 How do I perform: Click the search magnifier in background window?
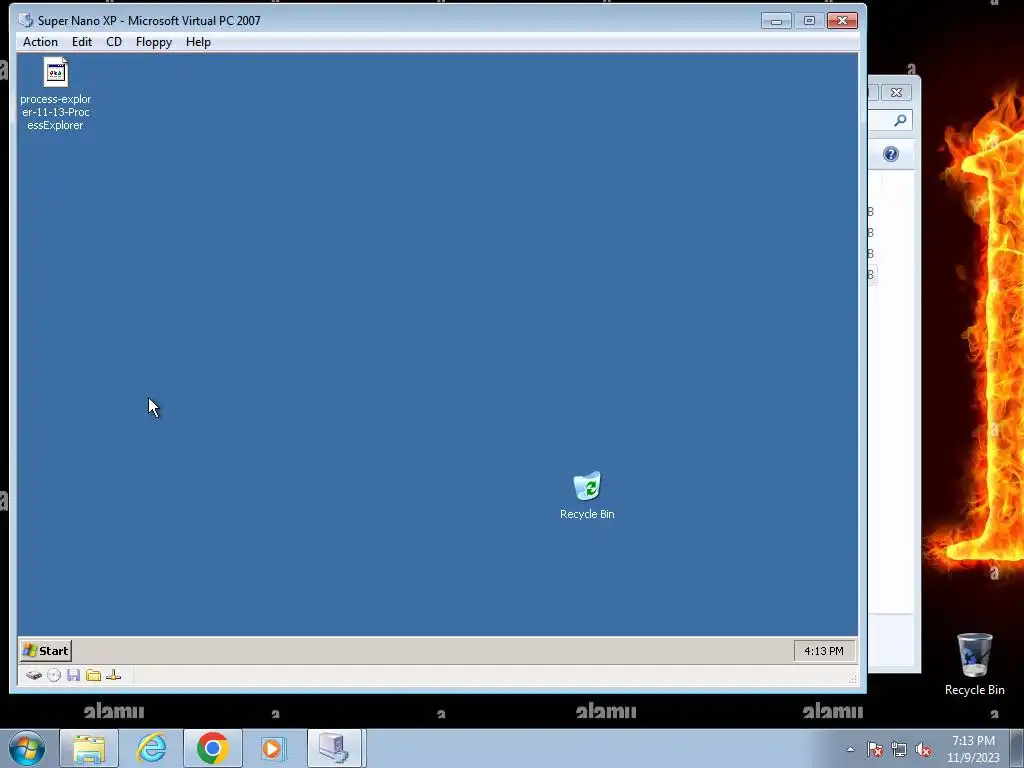tap(900, 120)
